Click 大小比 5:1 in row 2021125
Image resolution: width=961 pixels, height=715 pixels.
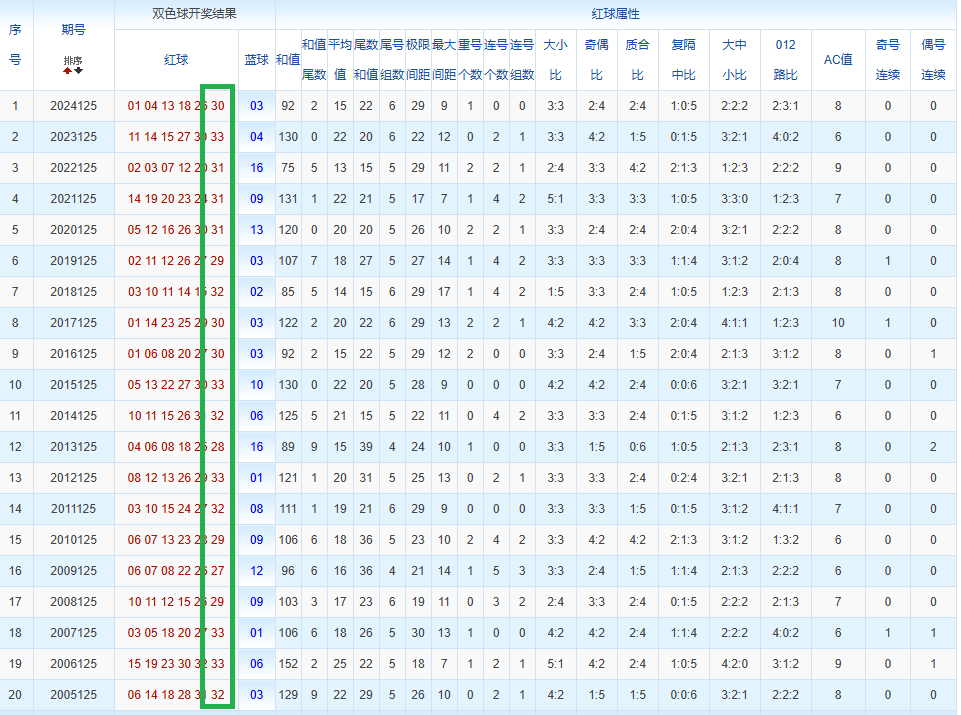[556, 199]
